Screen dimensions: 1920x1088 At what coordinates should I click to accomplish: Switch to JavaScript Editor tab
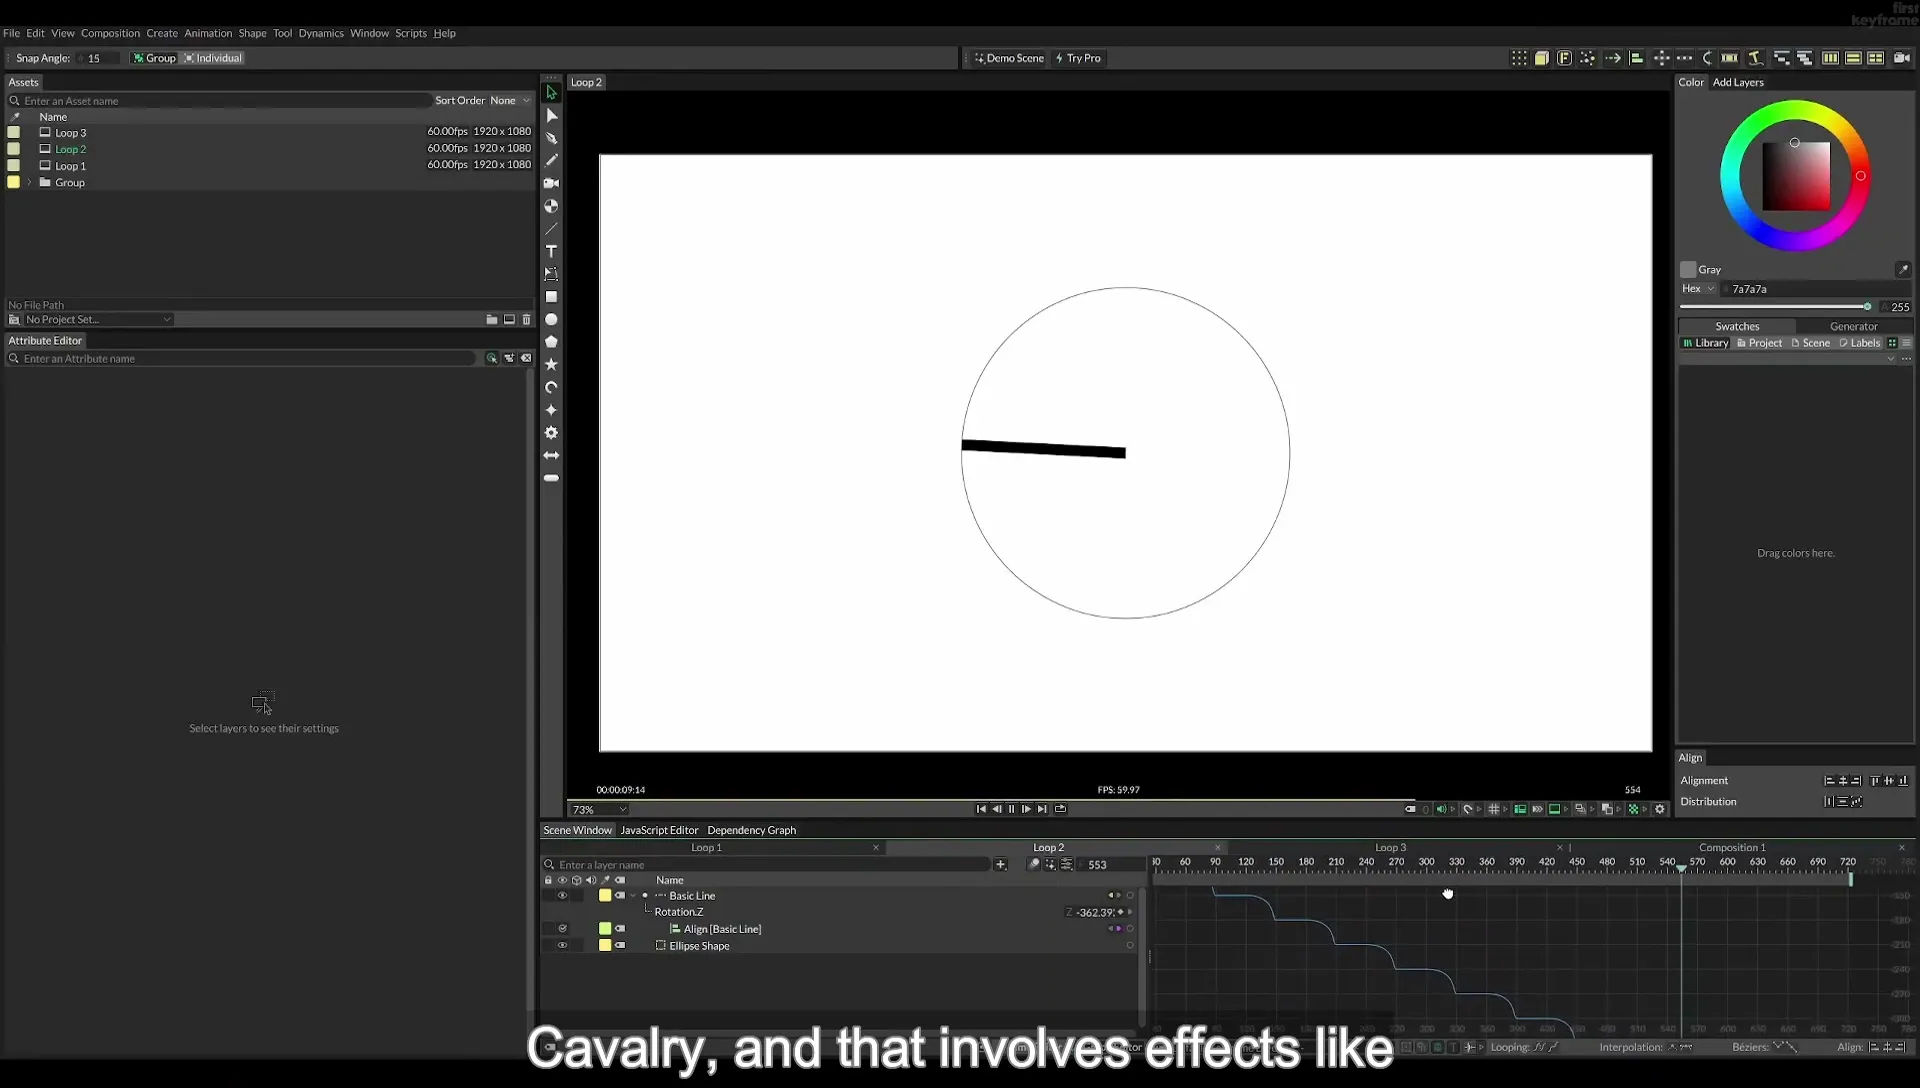[659, 830]
